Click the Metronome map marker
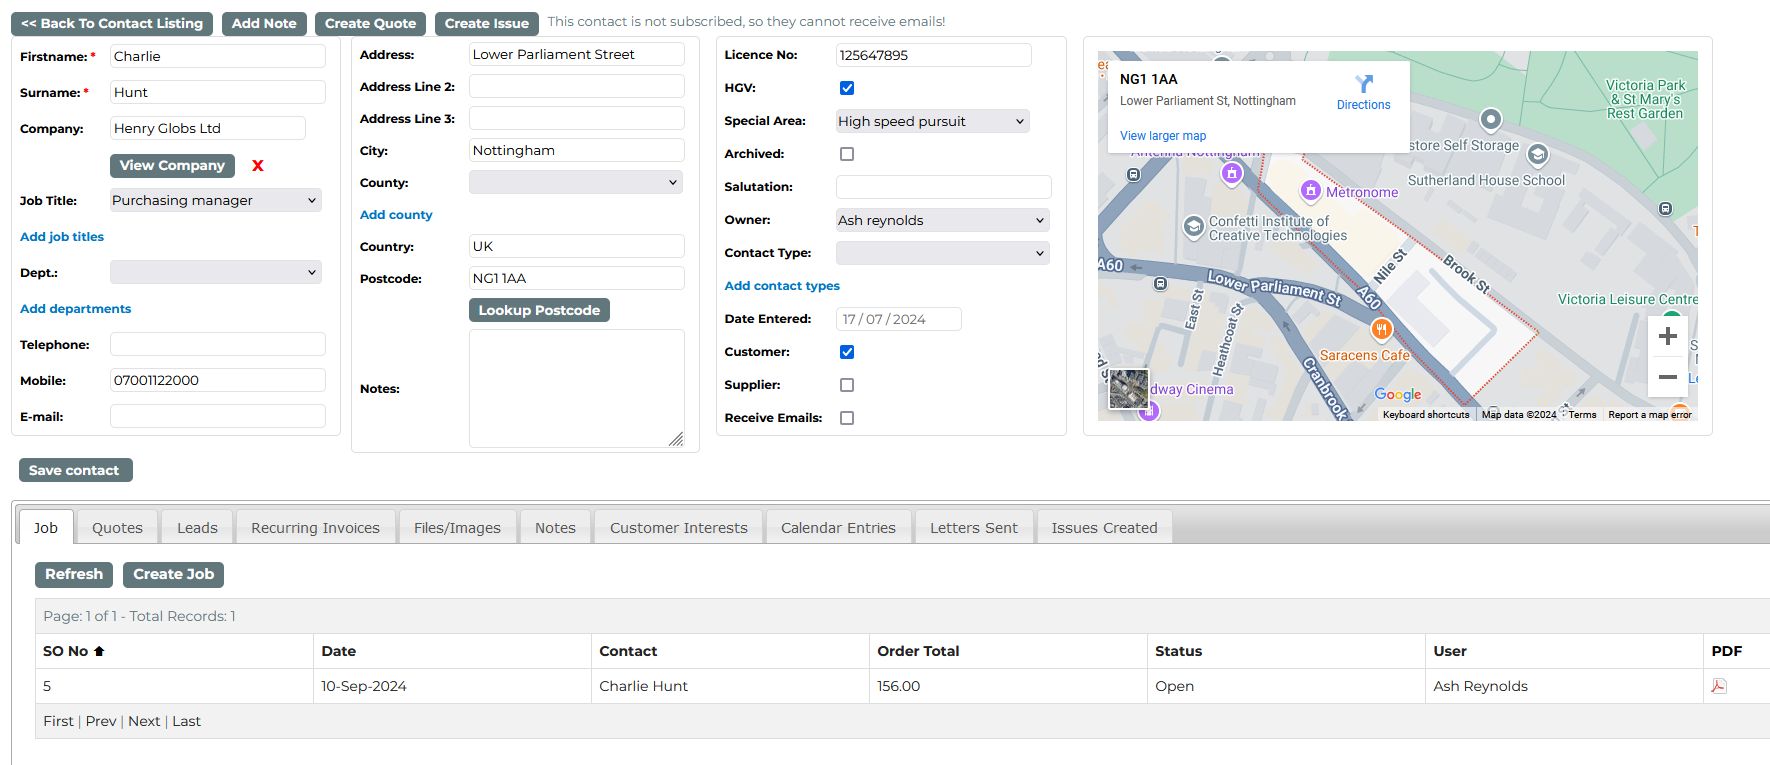Image resolution: width=1770 pixels, height=765 pixels. click(x=1311, y=190)
